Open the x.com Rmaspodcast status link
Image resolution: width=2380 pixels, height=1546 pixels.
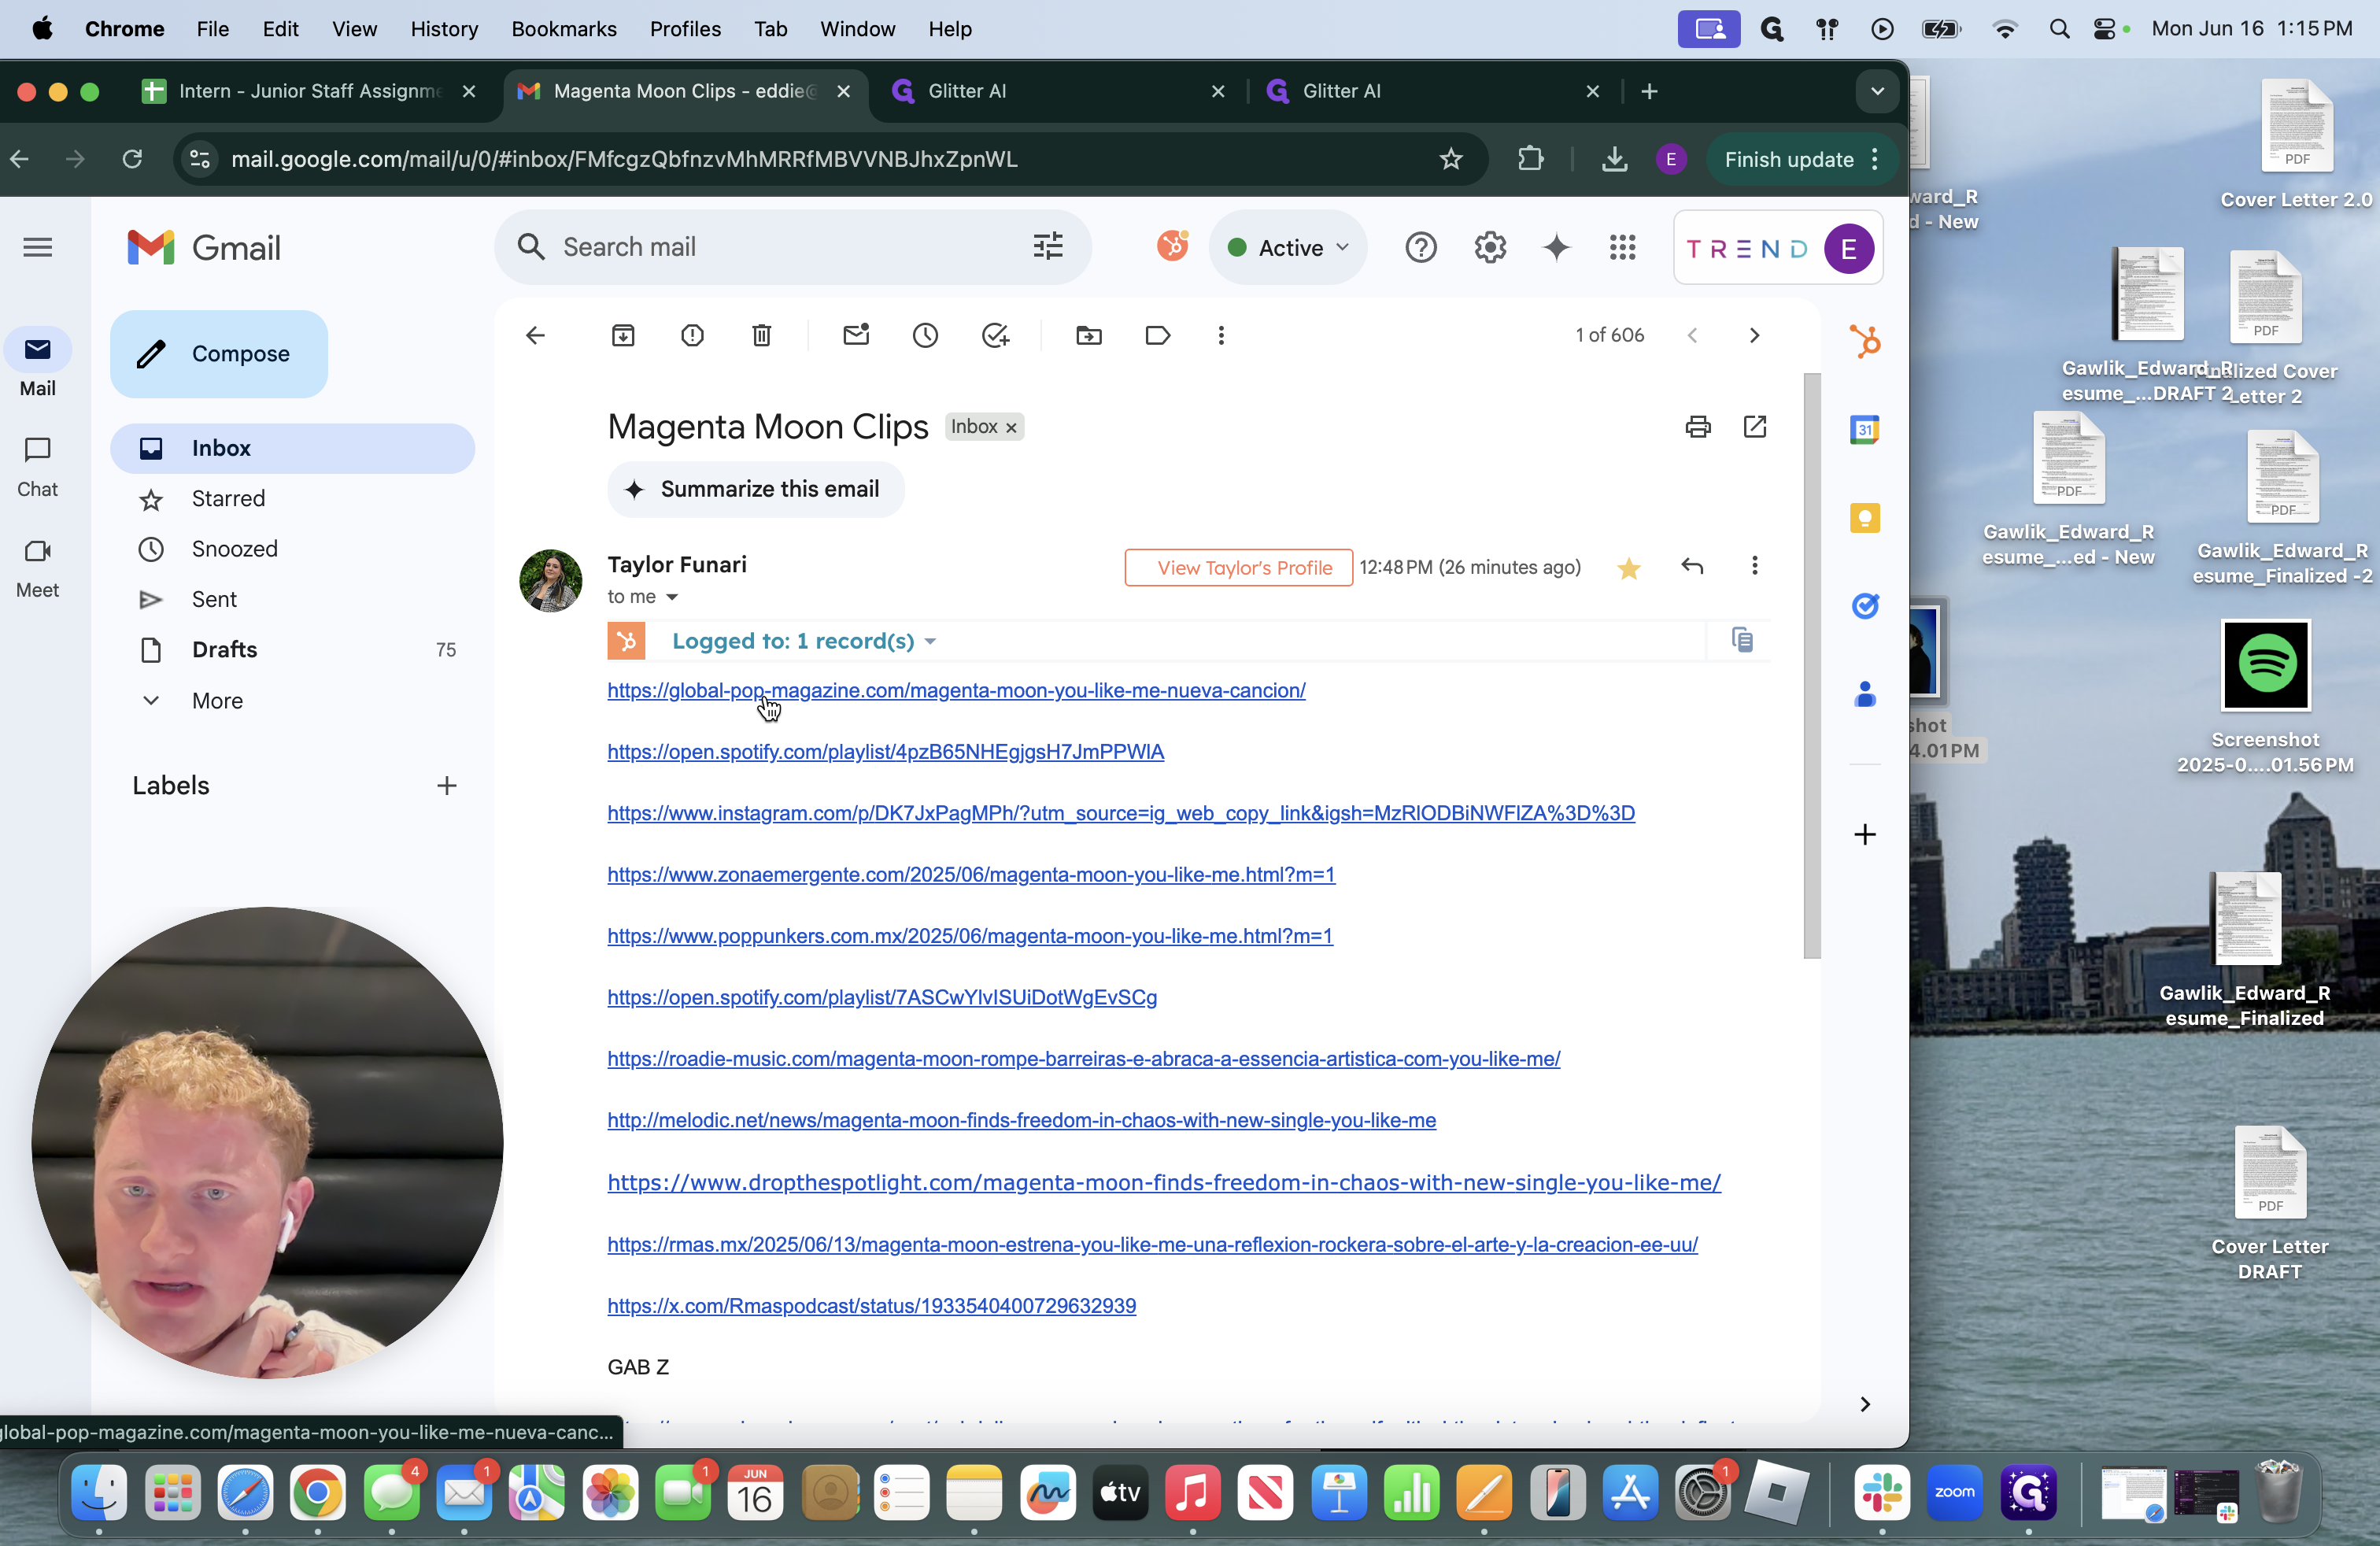click(871, 1305)
